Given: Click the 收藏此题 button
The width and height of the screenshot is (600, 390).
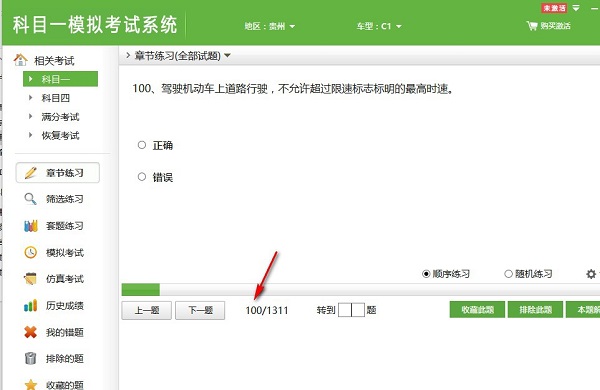Looking at the screenshot, I should 477,310.
